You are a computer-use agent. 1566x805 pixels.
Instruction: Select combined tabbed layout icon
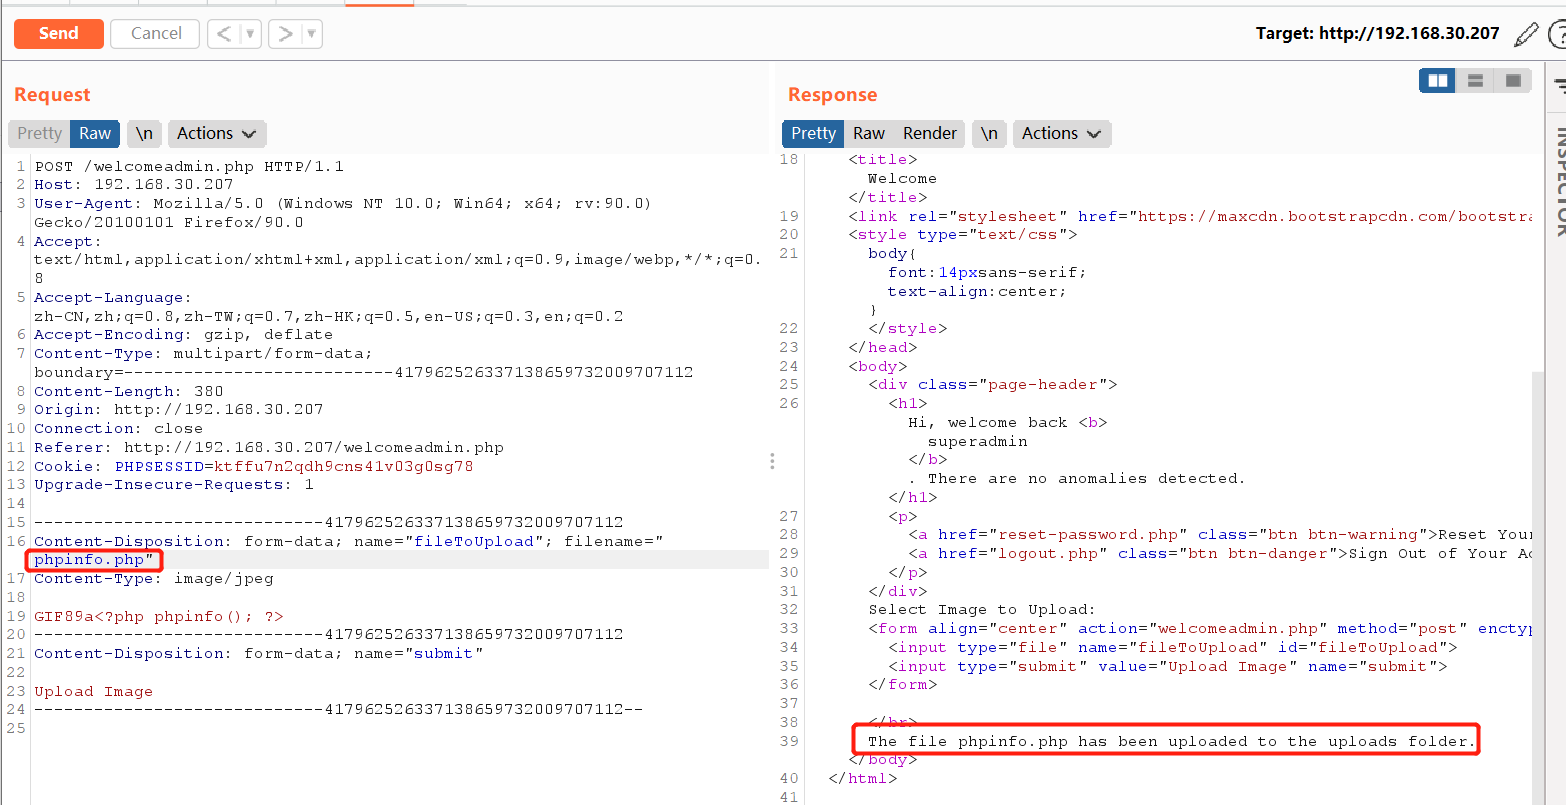1512,81
